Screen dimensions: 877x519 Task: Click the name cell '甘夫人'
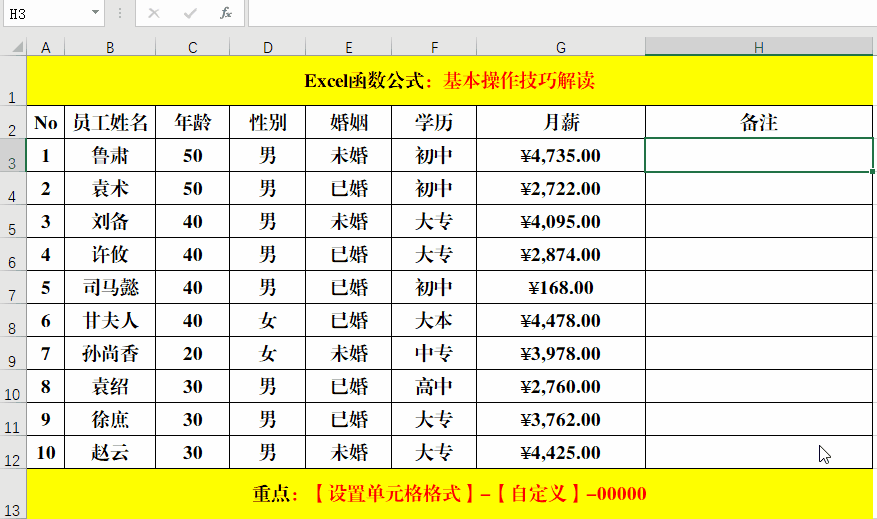[x=110, y=320]
